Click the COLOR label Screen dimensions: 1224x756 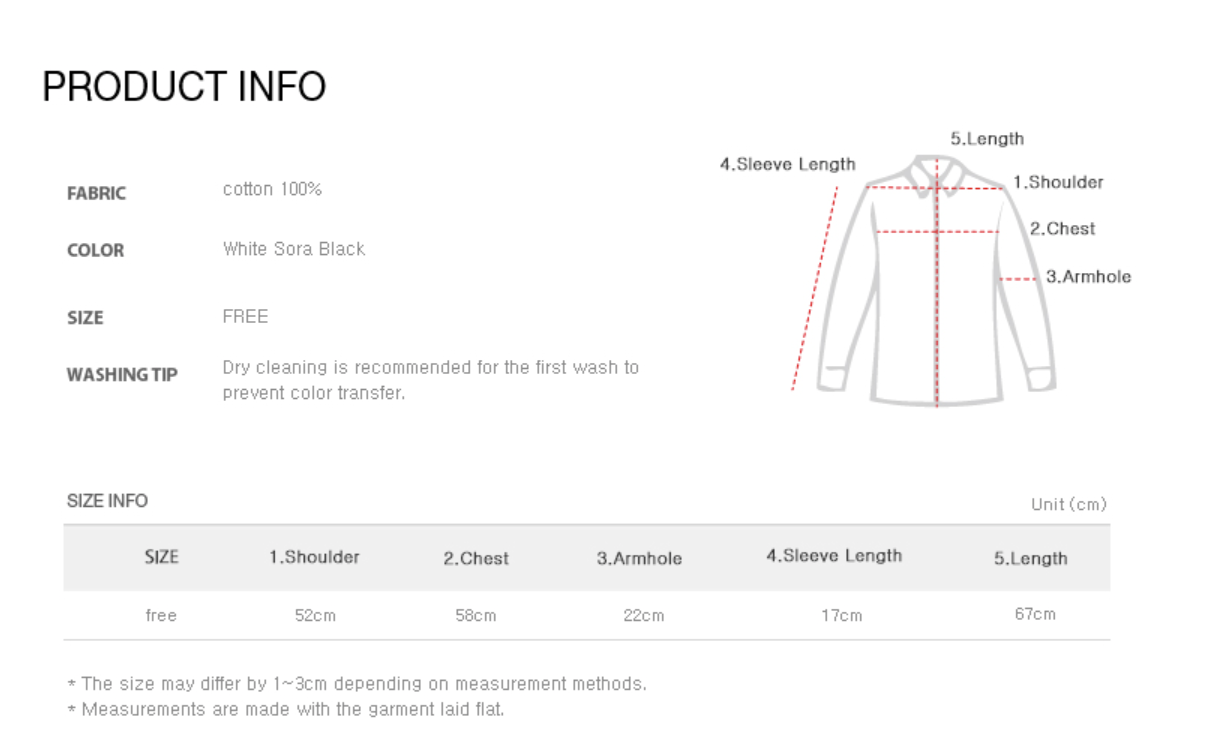coord(95,251)
